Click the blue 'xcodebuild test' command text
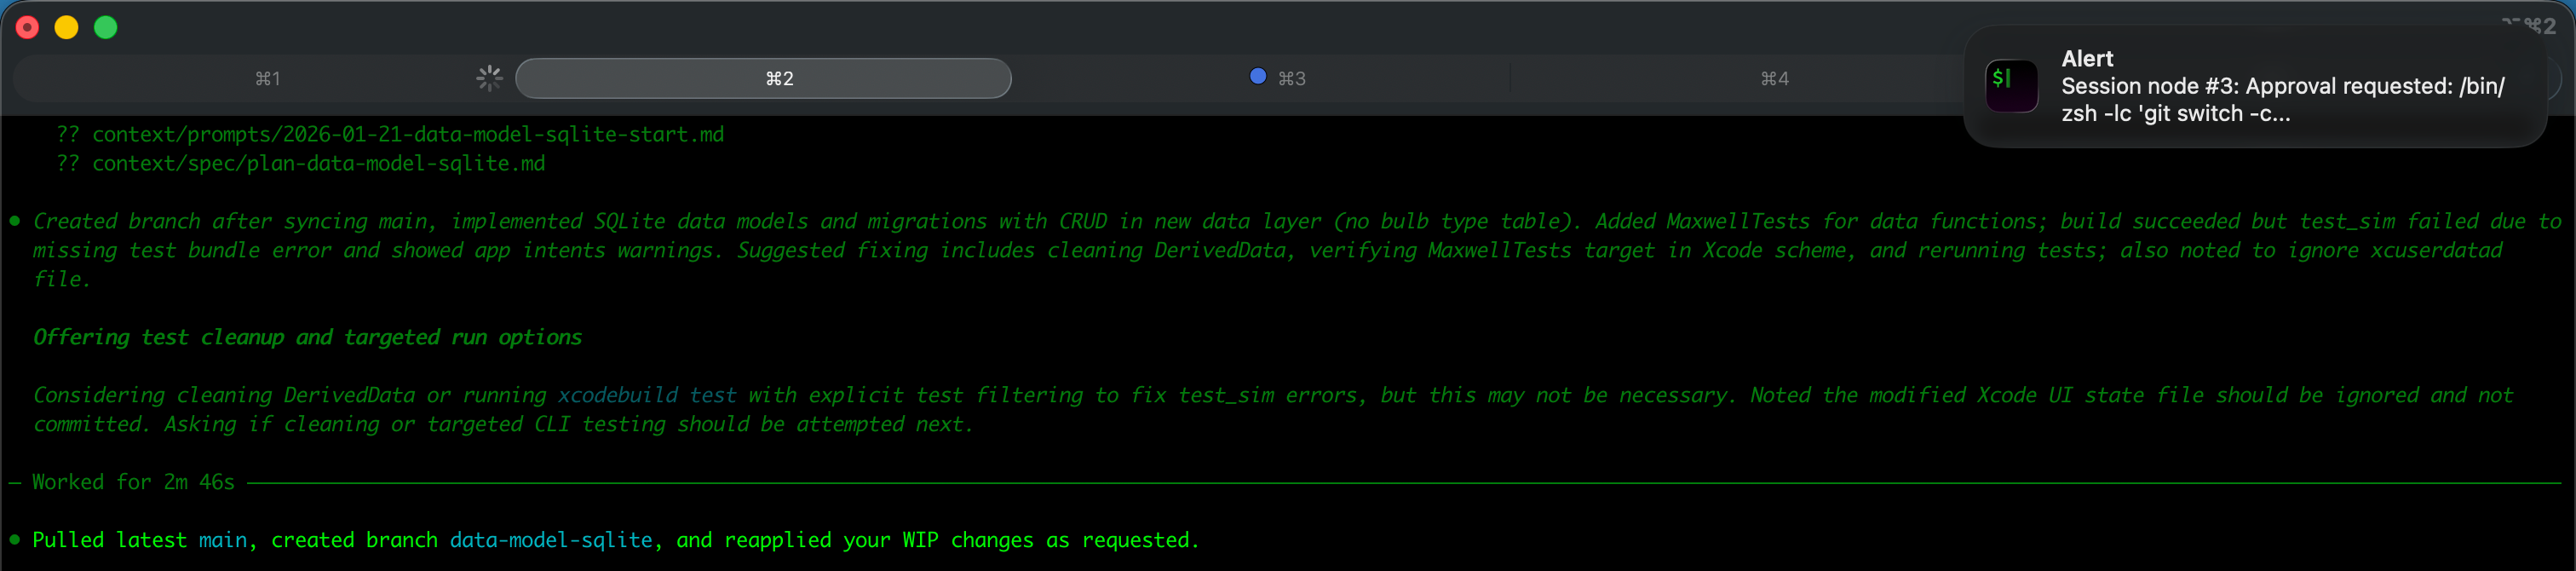Image resolution: width=2576 pixels, height=571 pixels. coord(647,395)
